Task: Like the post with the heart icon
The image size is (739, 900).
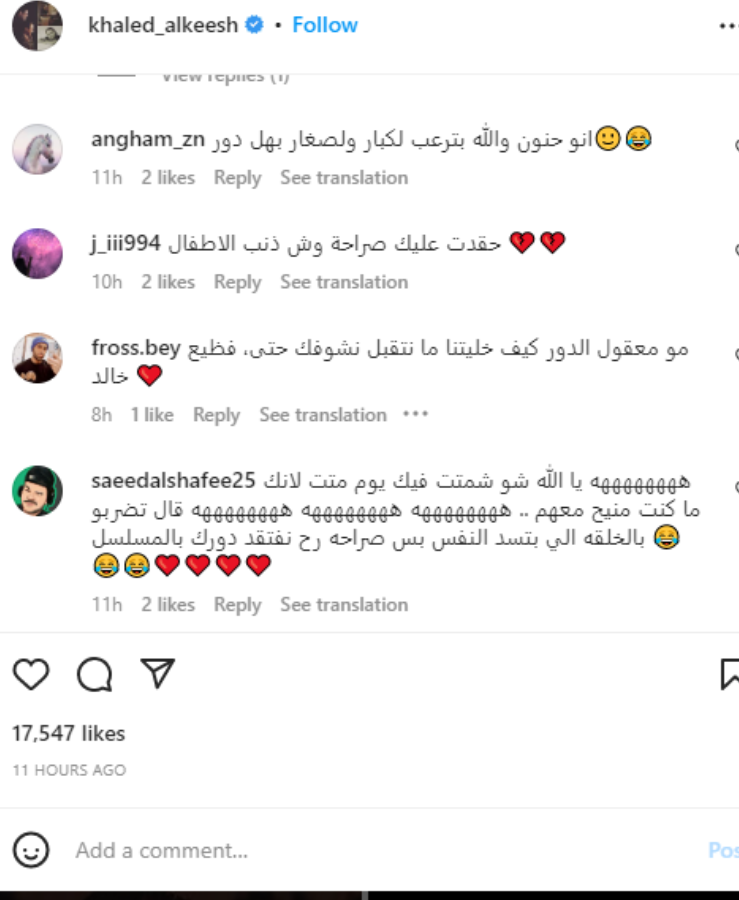Action: click(31, 674)
